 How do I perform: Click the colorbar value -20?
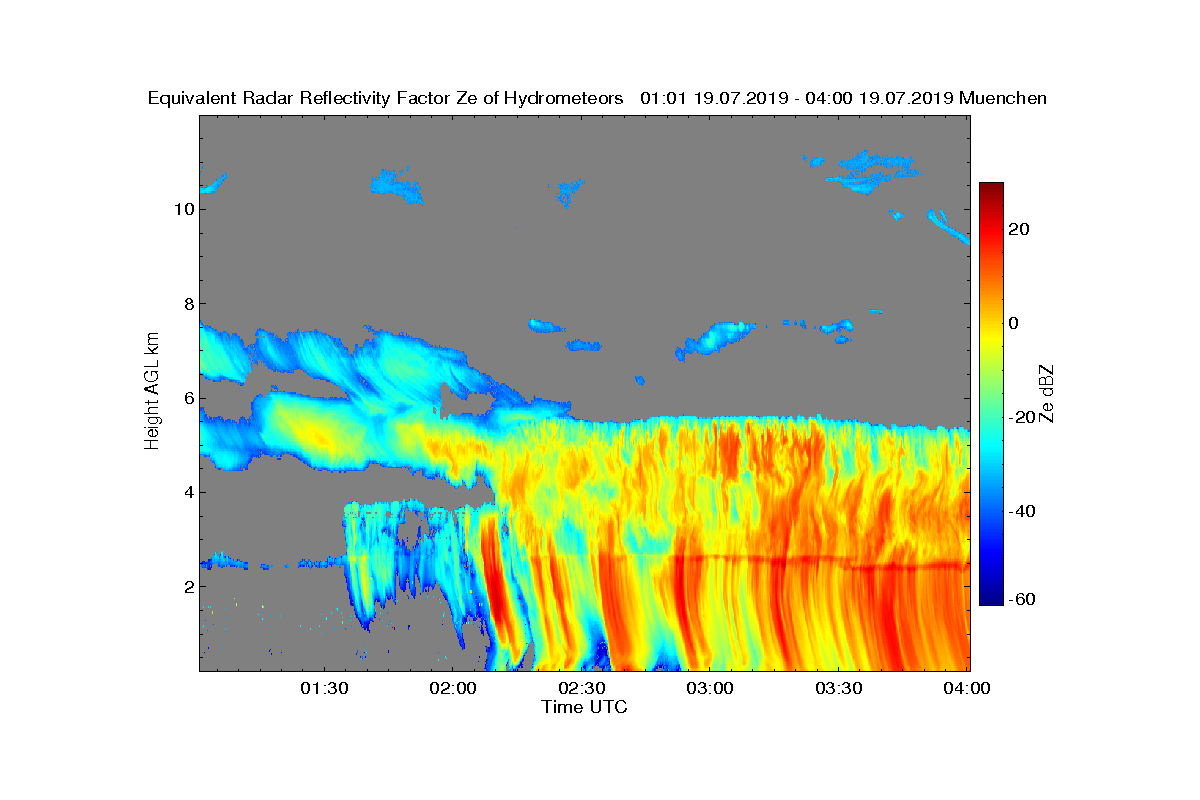click(1021, 417)
